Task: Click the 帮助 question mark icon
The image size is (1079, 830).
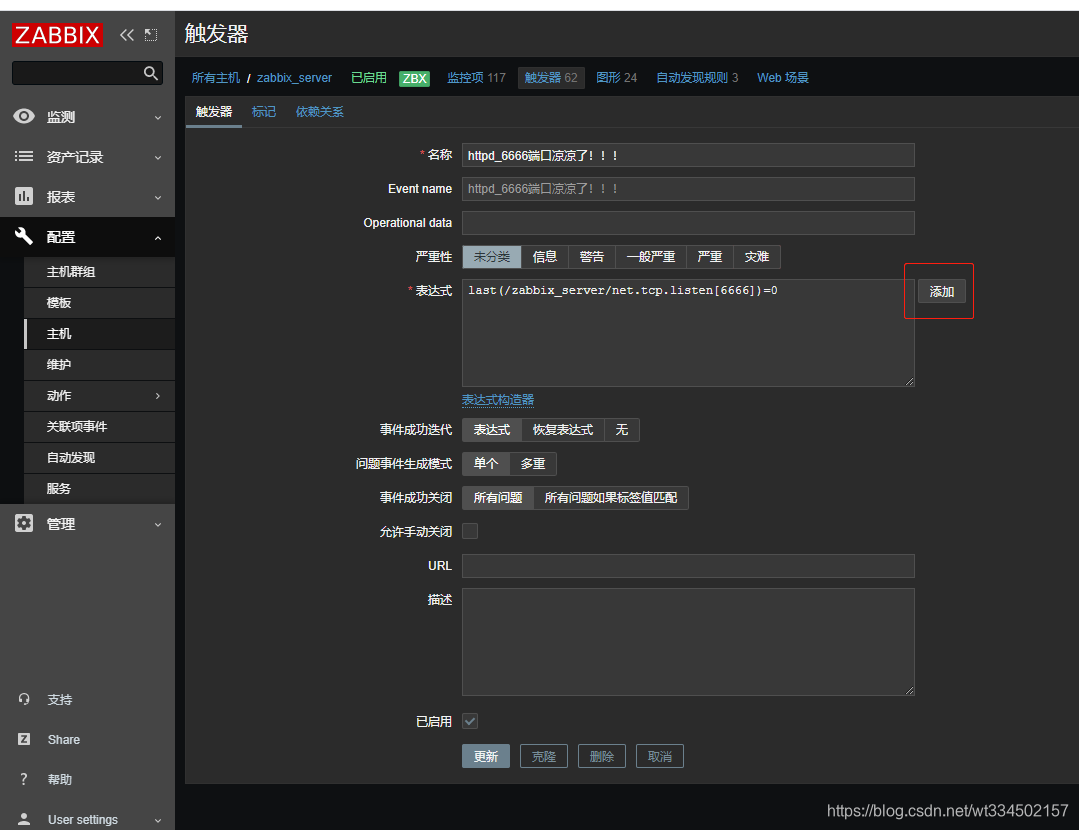Action: (24, 779)
